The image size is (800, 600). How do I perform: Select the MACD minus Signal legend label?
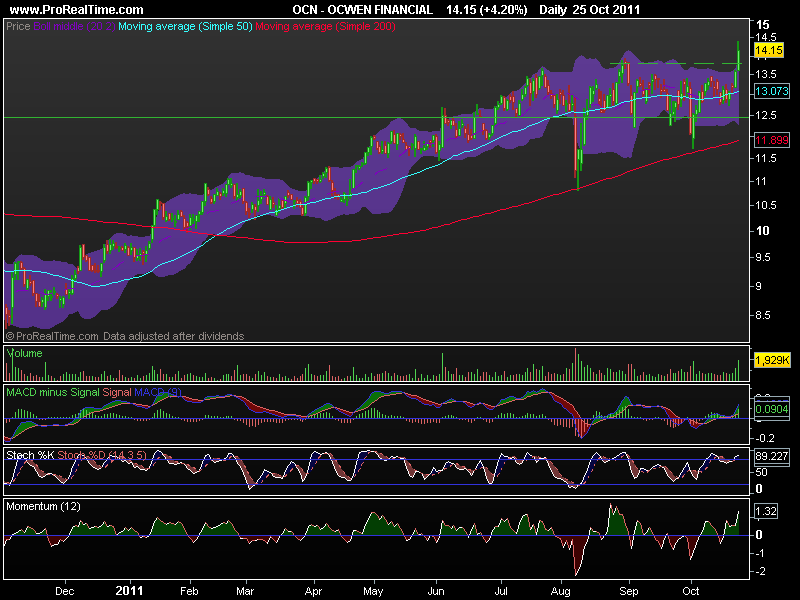pyautogui.click(x=53, y=392)
